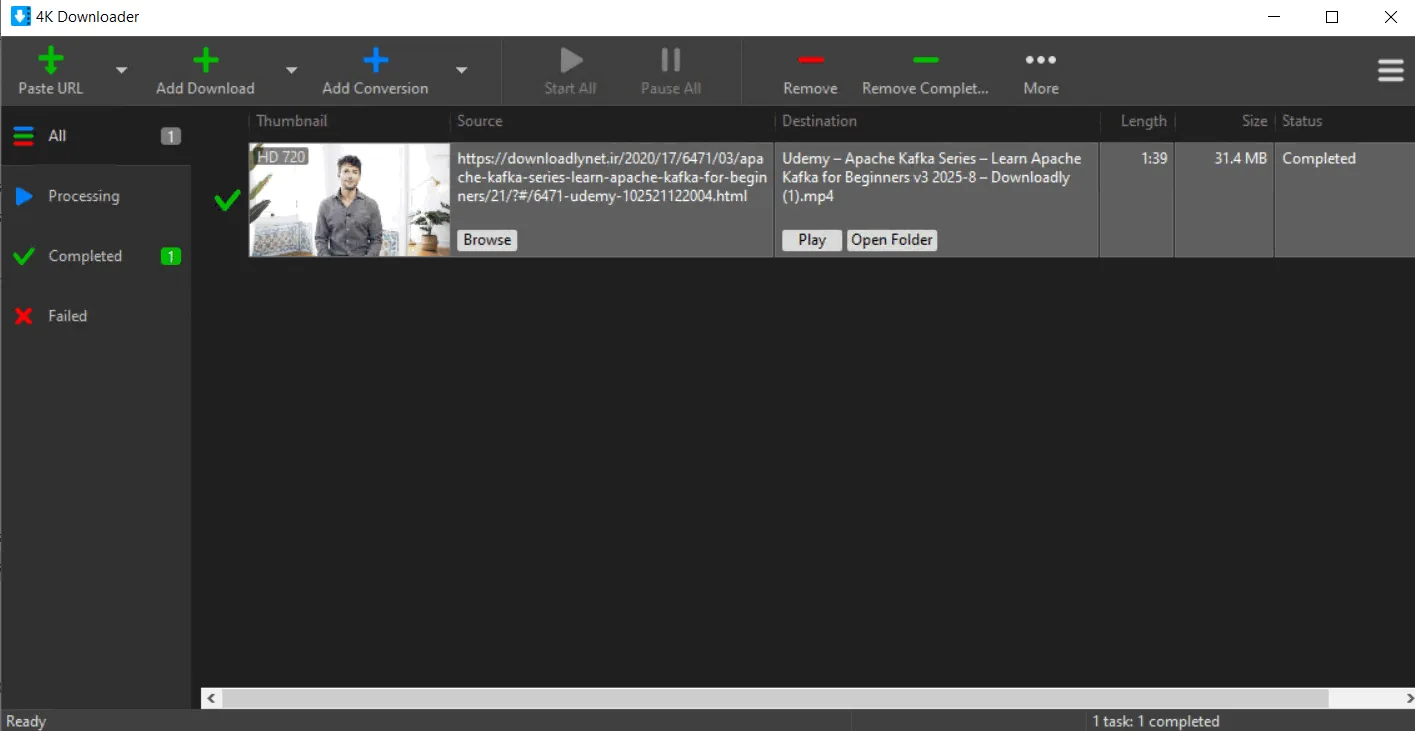Click the '1 task: 1 completed' status bar text

click(x=1155, y=721)
